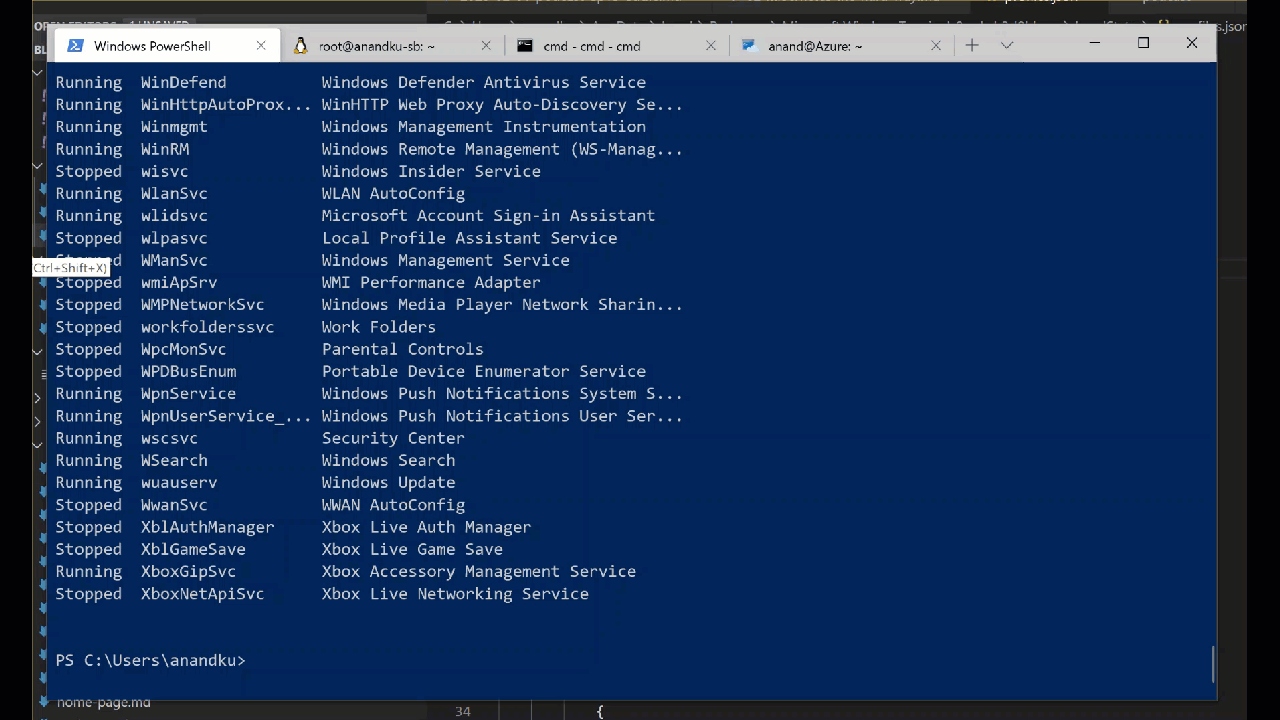Click the wisvc service name
Screen dimensions: 1280x720
click(164, 172)
